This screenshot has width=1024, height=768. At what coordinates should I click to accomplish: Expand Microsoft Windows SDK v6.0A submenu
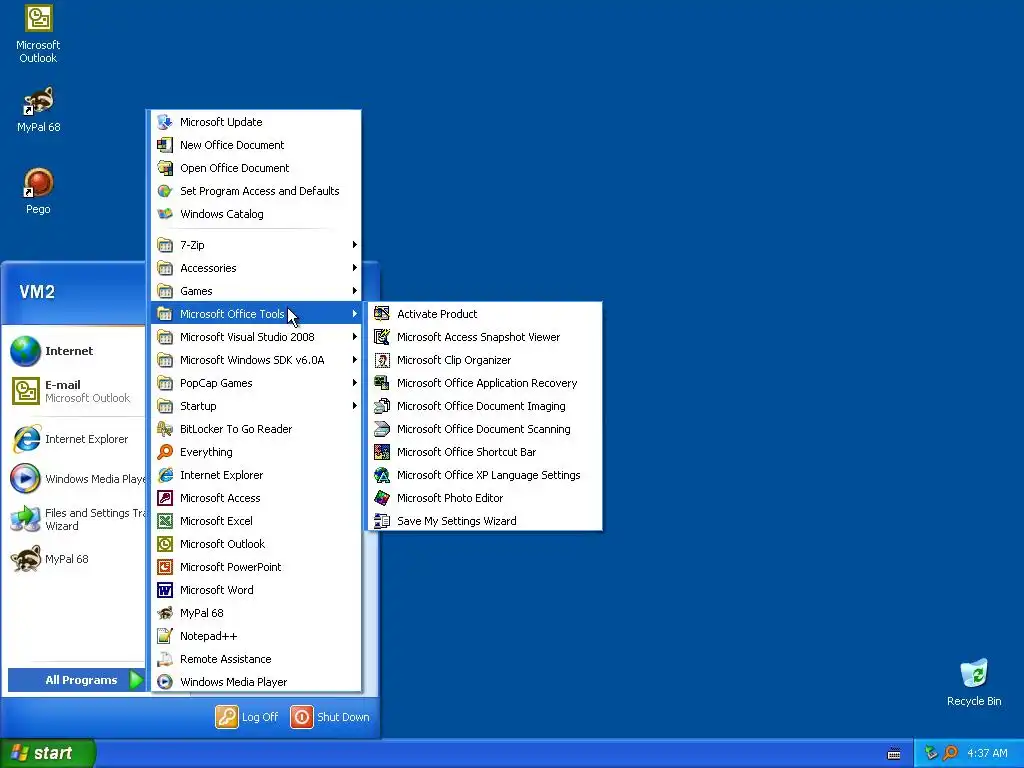256,360
